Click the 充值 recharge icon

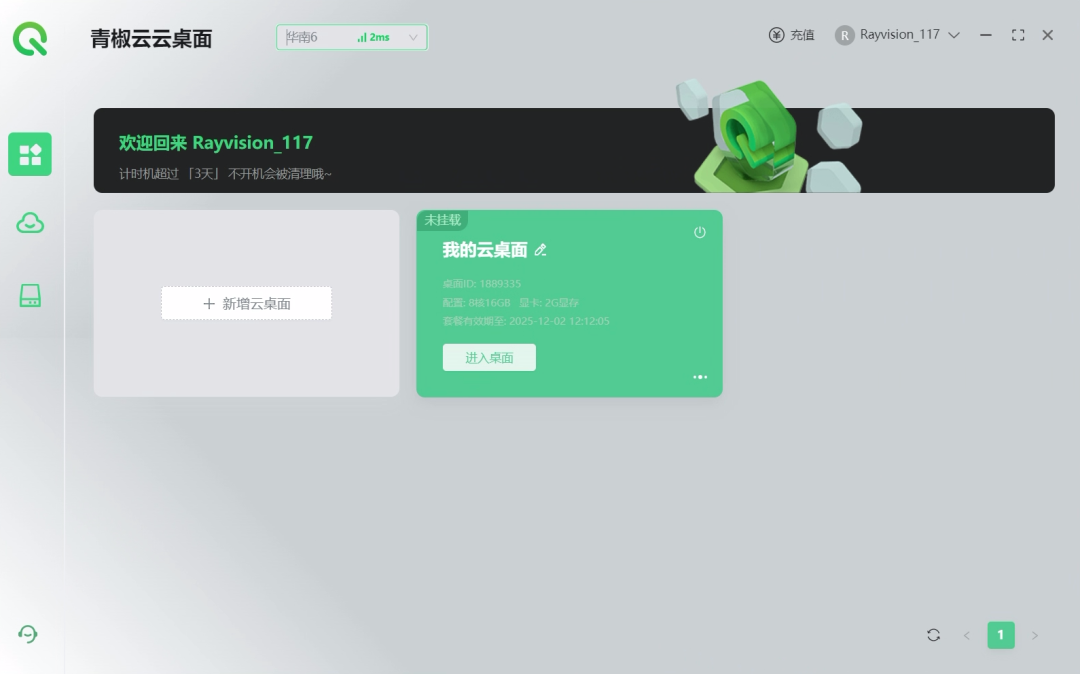[776, 35]
